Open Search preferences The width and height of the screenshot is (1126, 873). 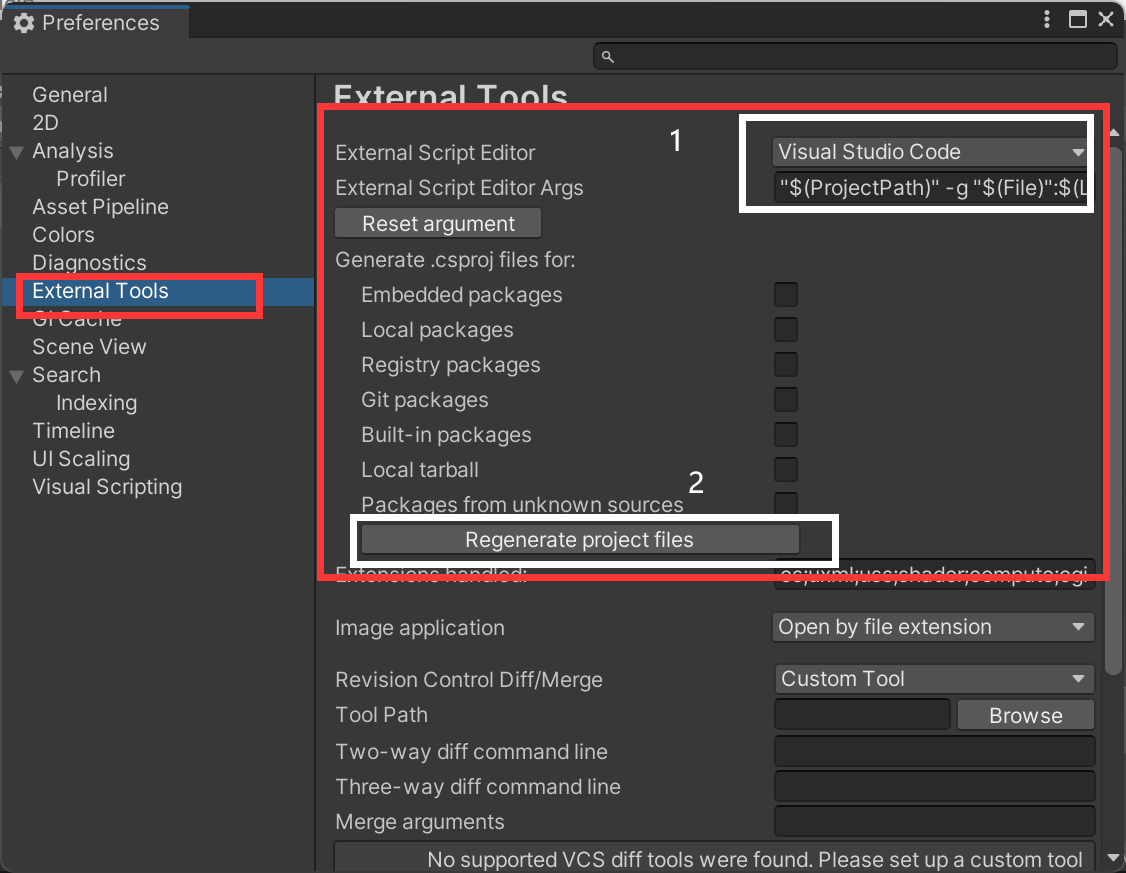pos(66,375)
